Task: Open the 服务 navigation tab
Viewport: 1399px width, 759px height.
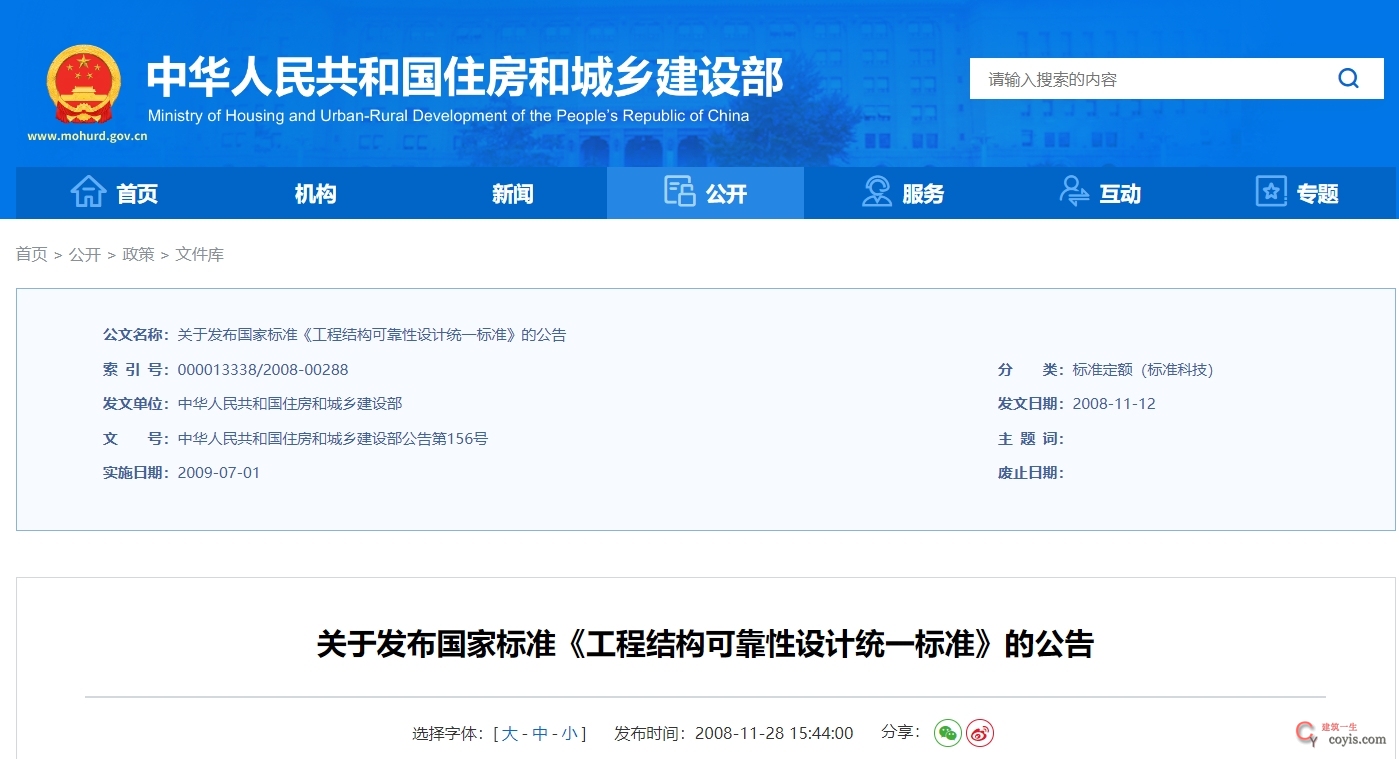Action: coord(902,193)
